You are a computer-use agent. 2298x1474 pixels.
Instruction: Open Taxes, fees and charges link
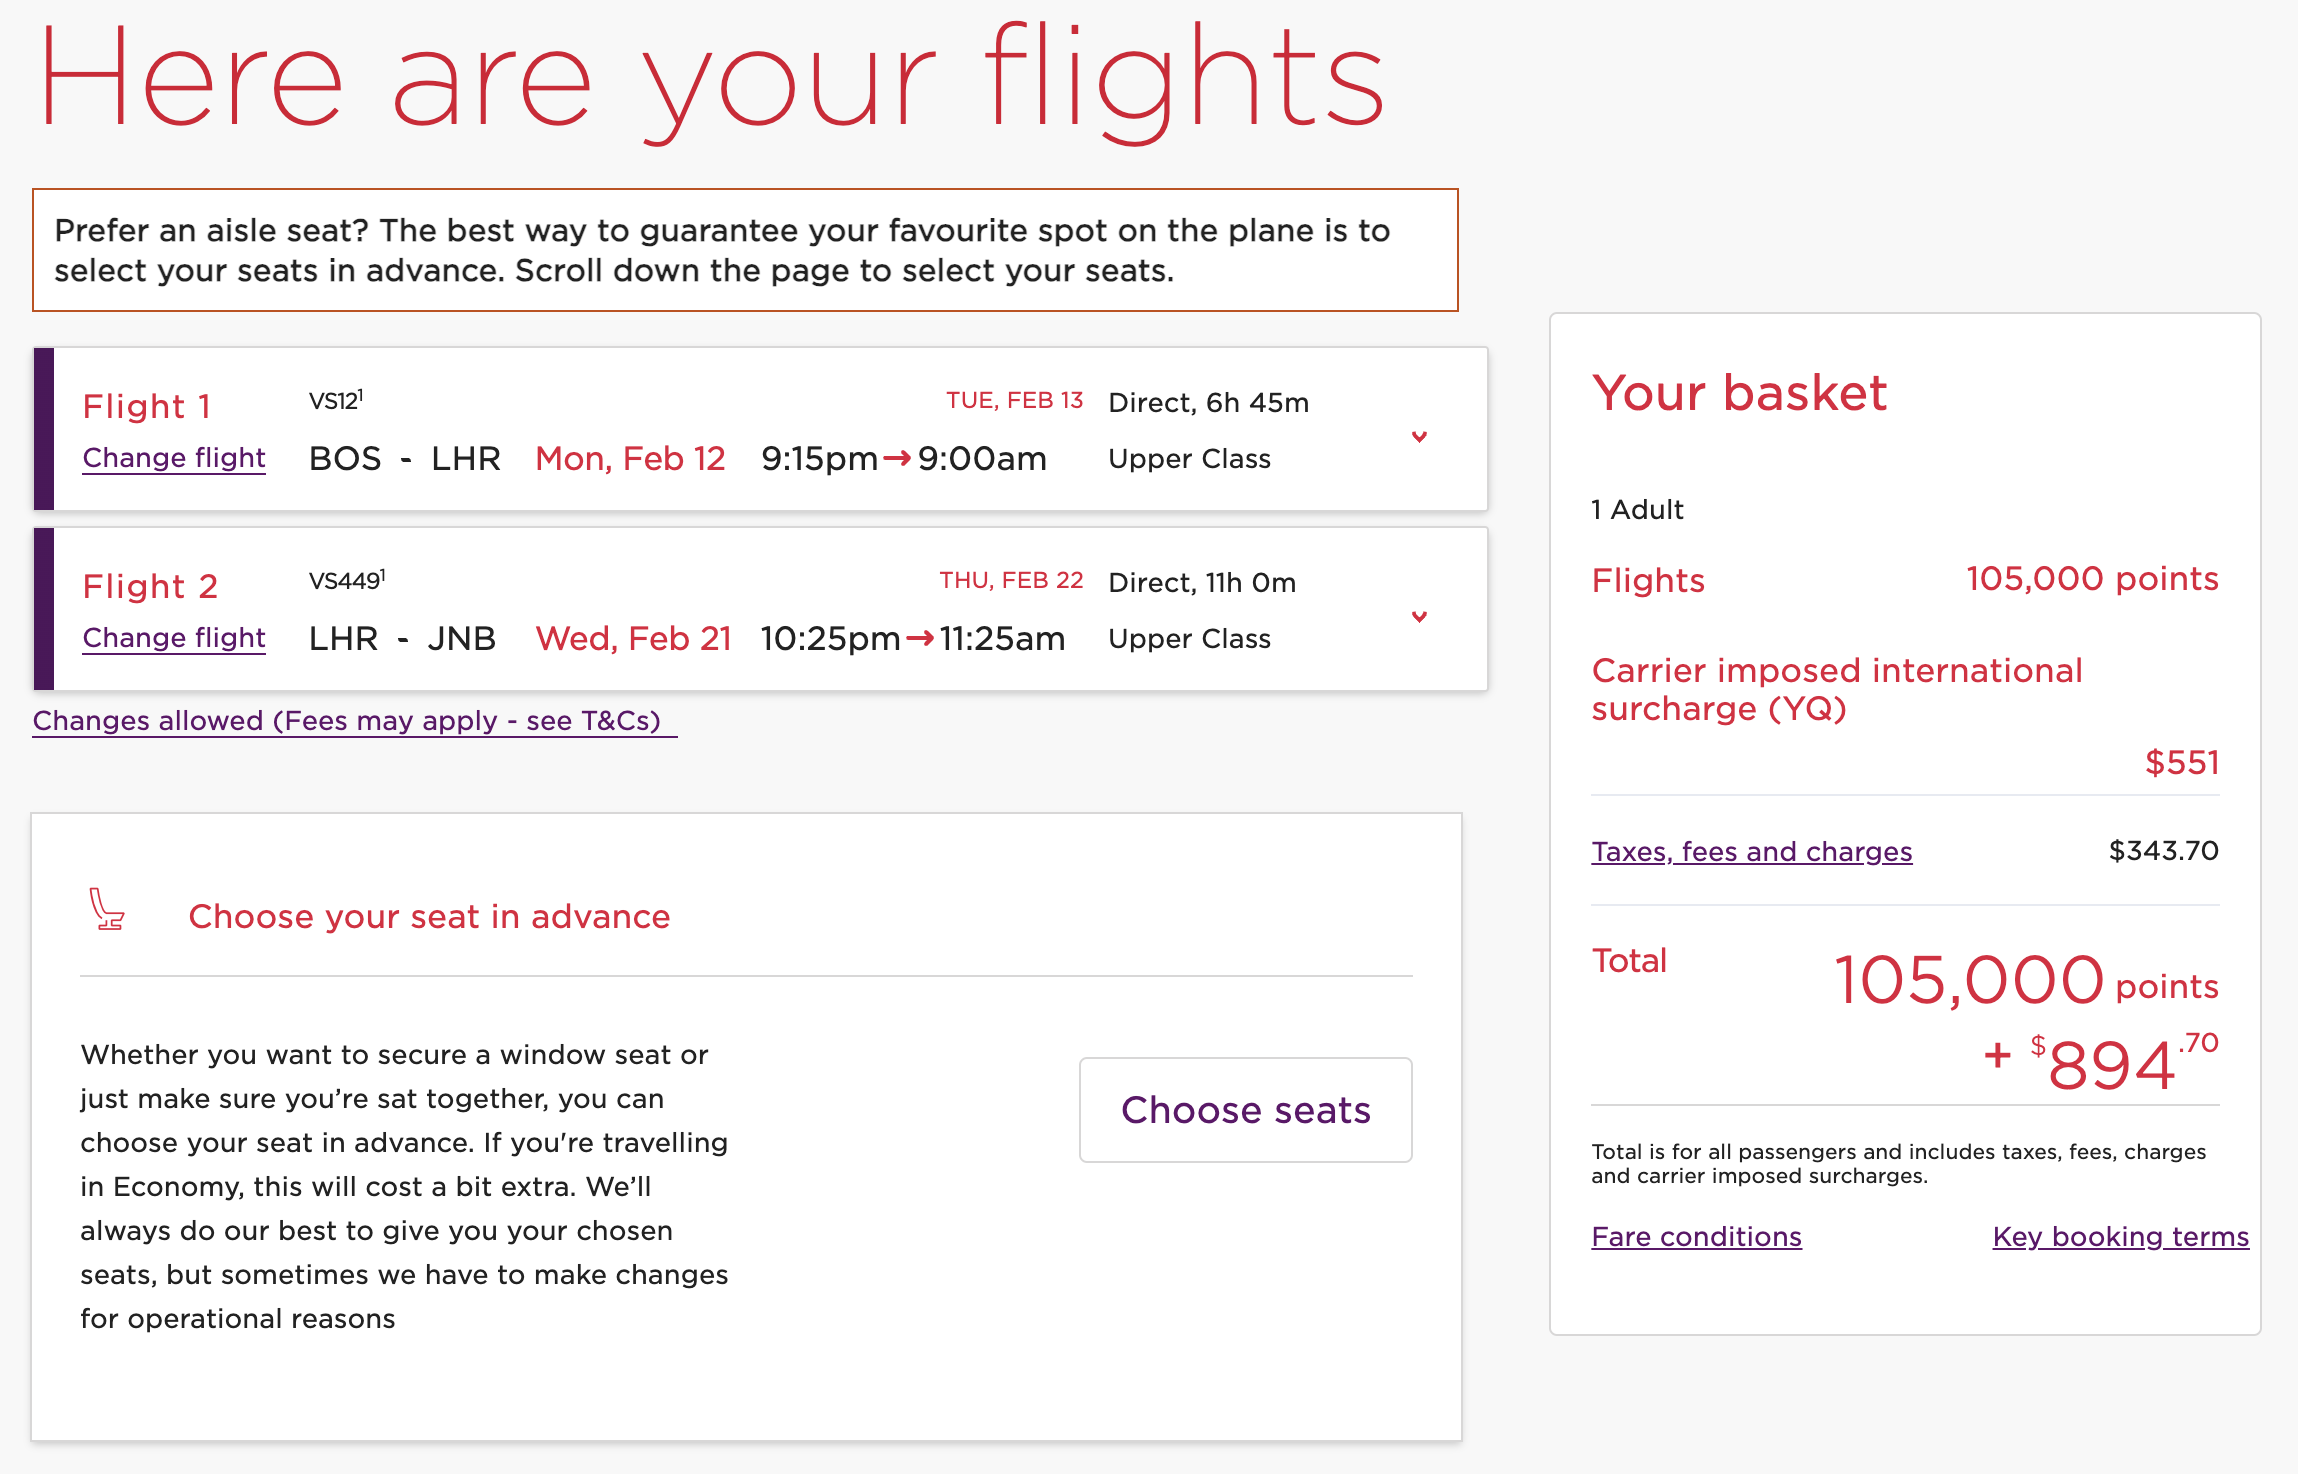pyautogui.click(x=1752, y=852)
